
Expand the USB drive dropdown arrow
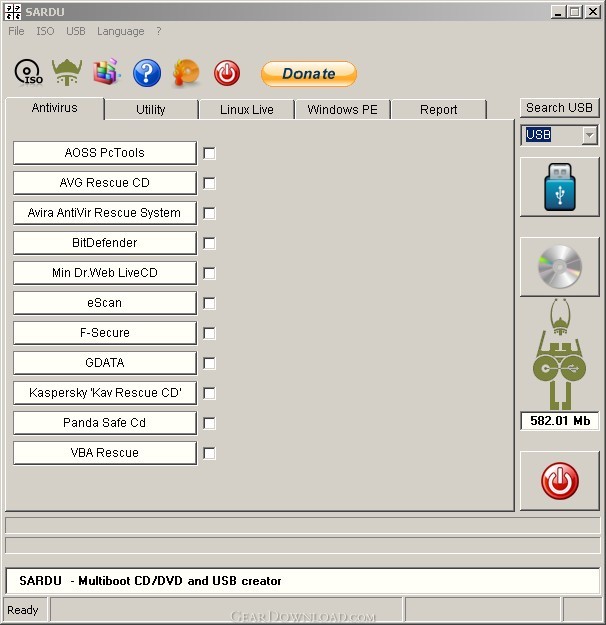pos(589,135)
